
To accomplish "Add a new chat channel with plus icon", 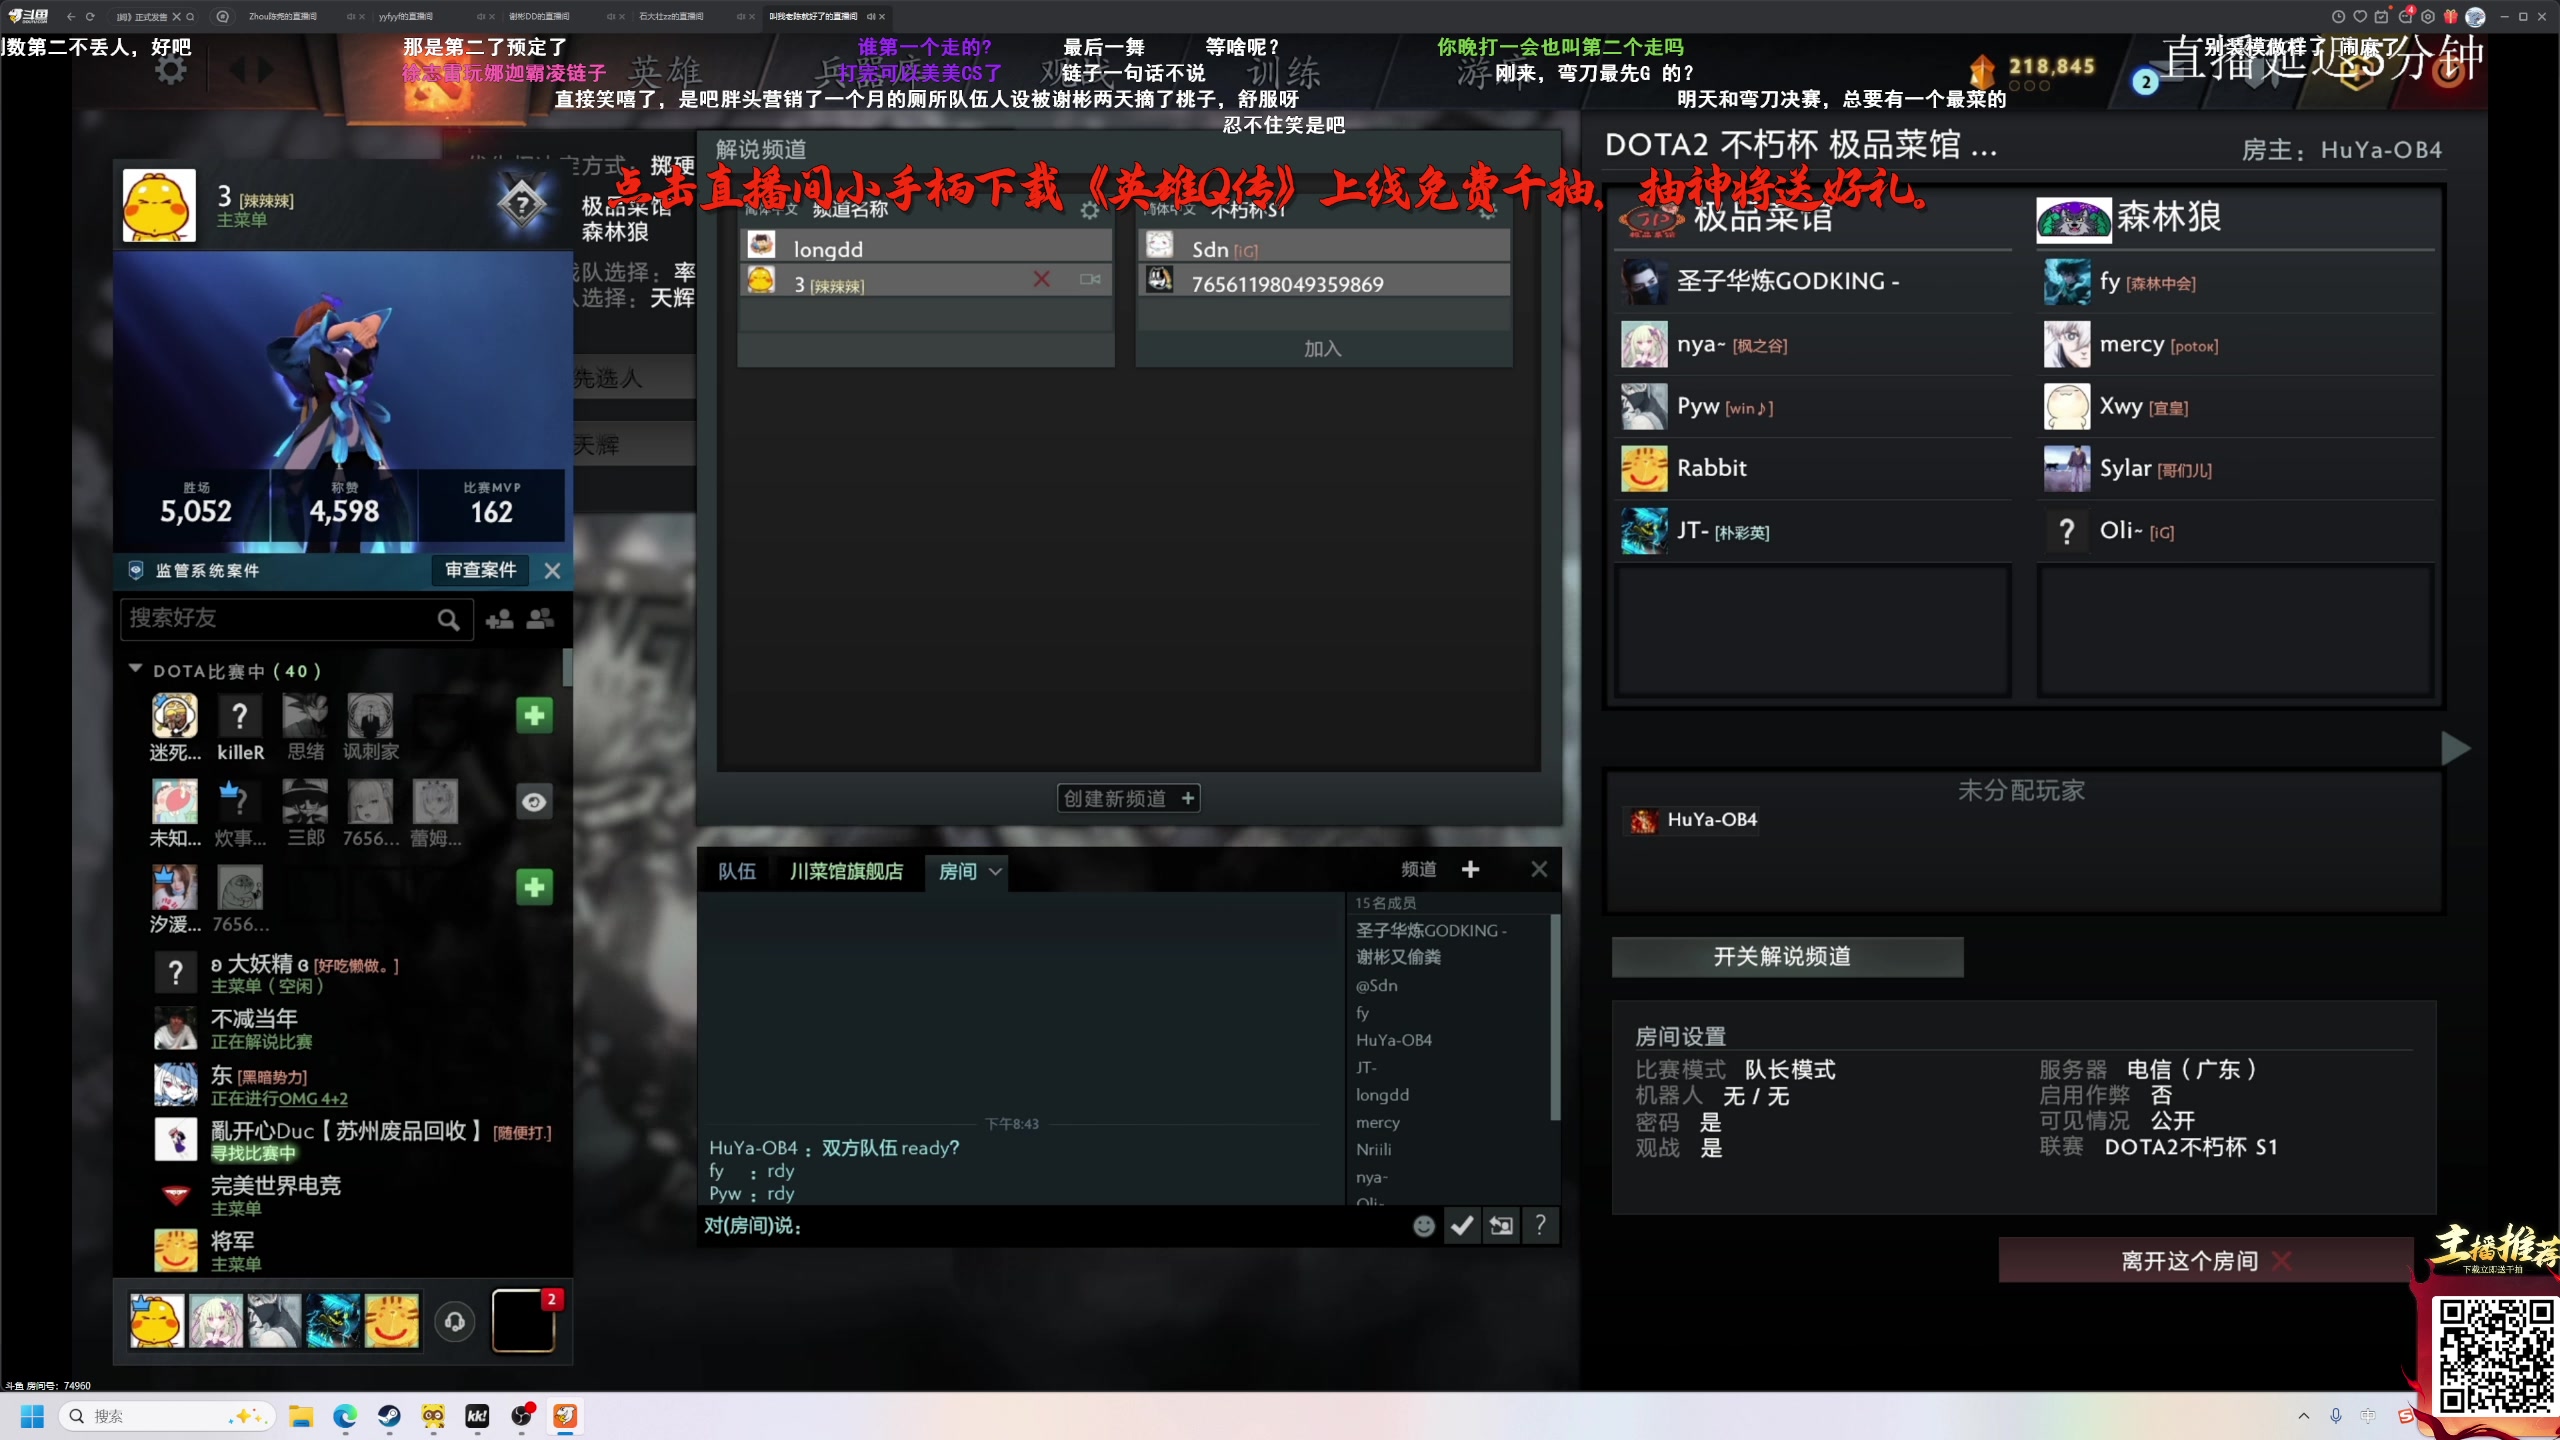I will (x=1470, y=870).
